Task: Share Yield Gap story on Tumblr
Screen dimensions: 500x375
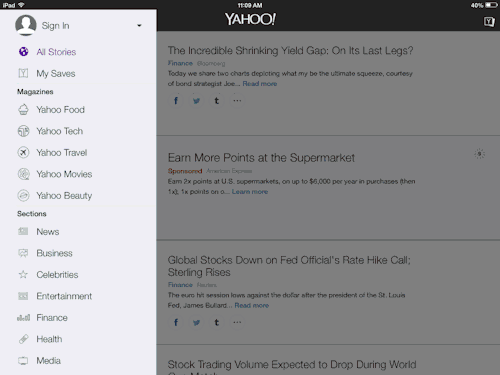Action: click(x=217, y=101)
